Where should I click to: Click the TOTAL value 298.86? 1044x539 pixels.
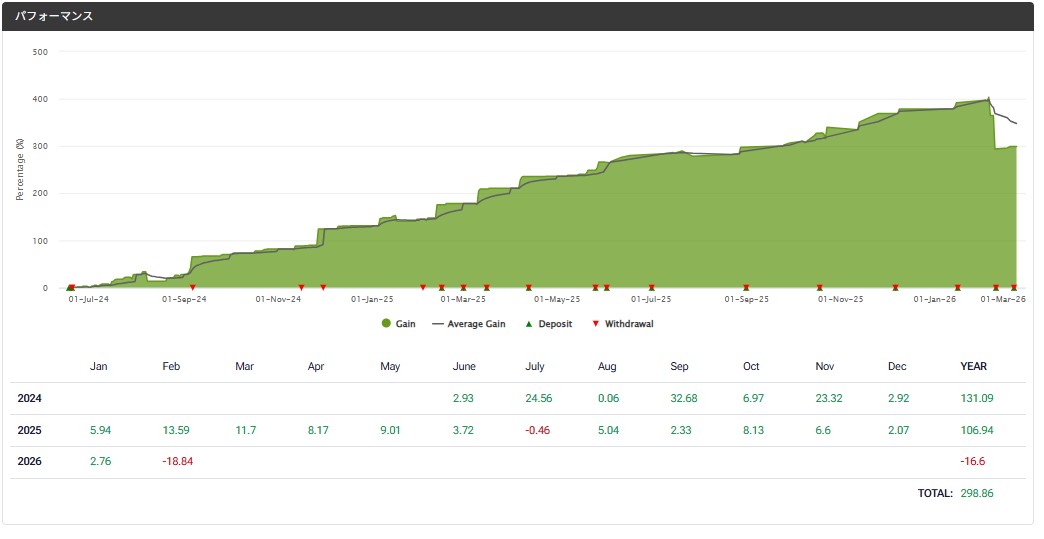976,493
